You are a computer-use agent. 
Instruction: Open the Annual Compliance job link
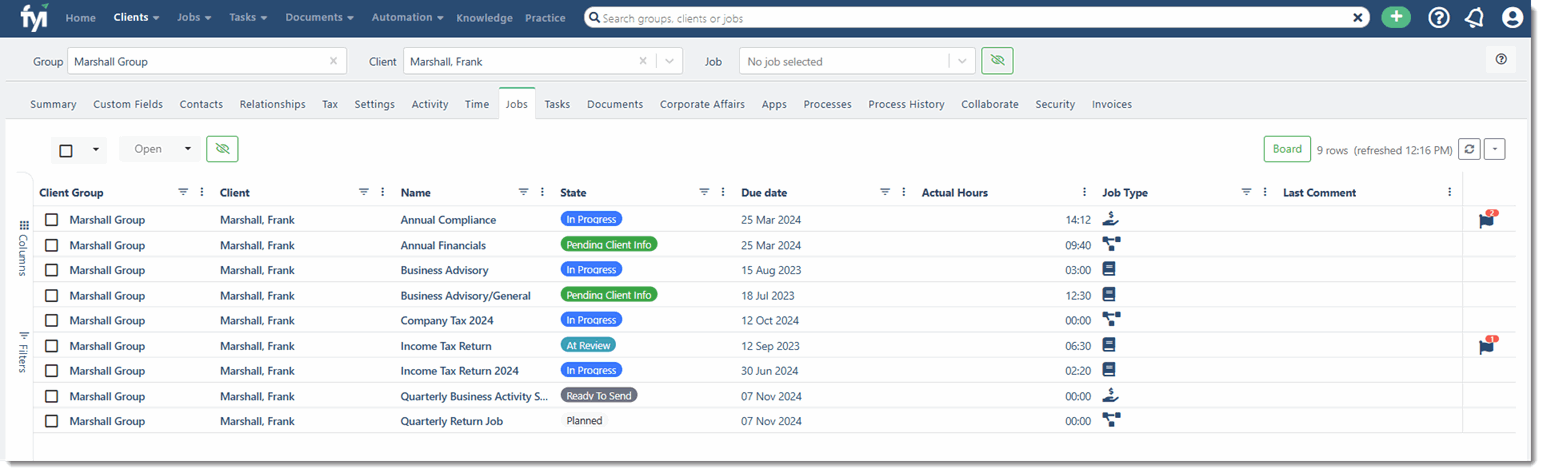point(448,220)
